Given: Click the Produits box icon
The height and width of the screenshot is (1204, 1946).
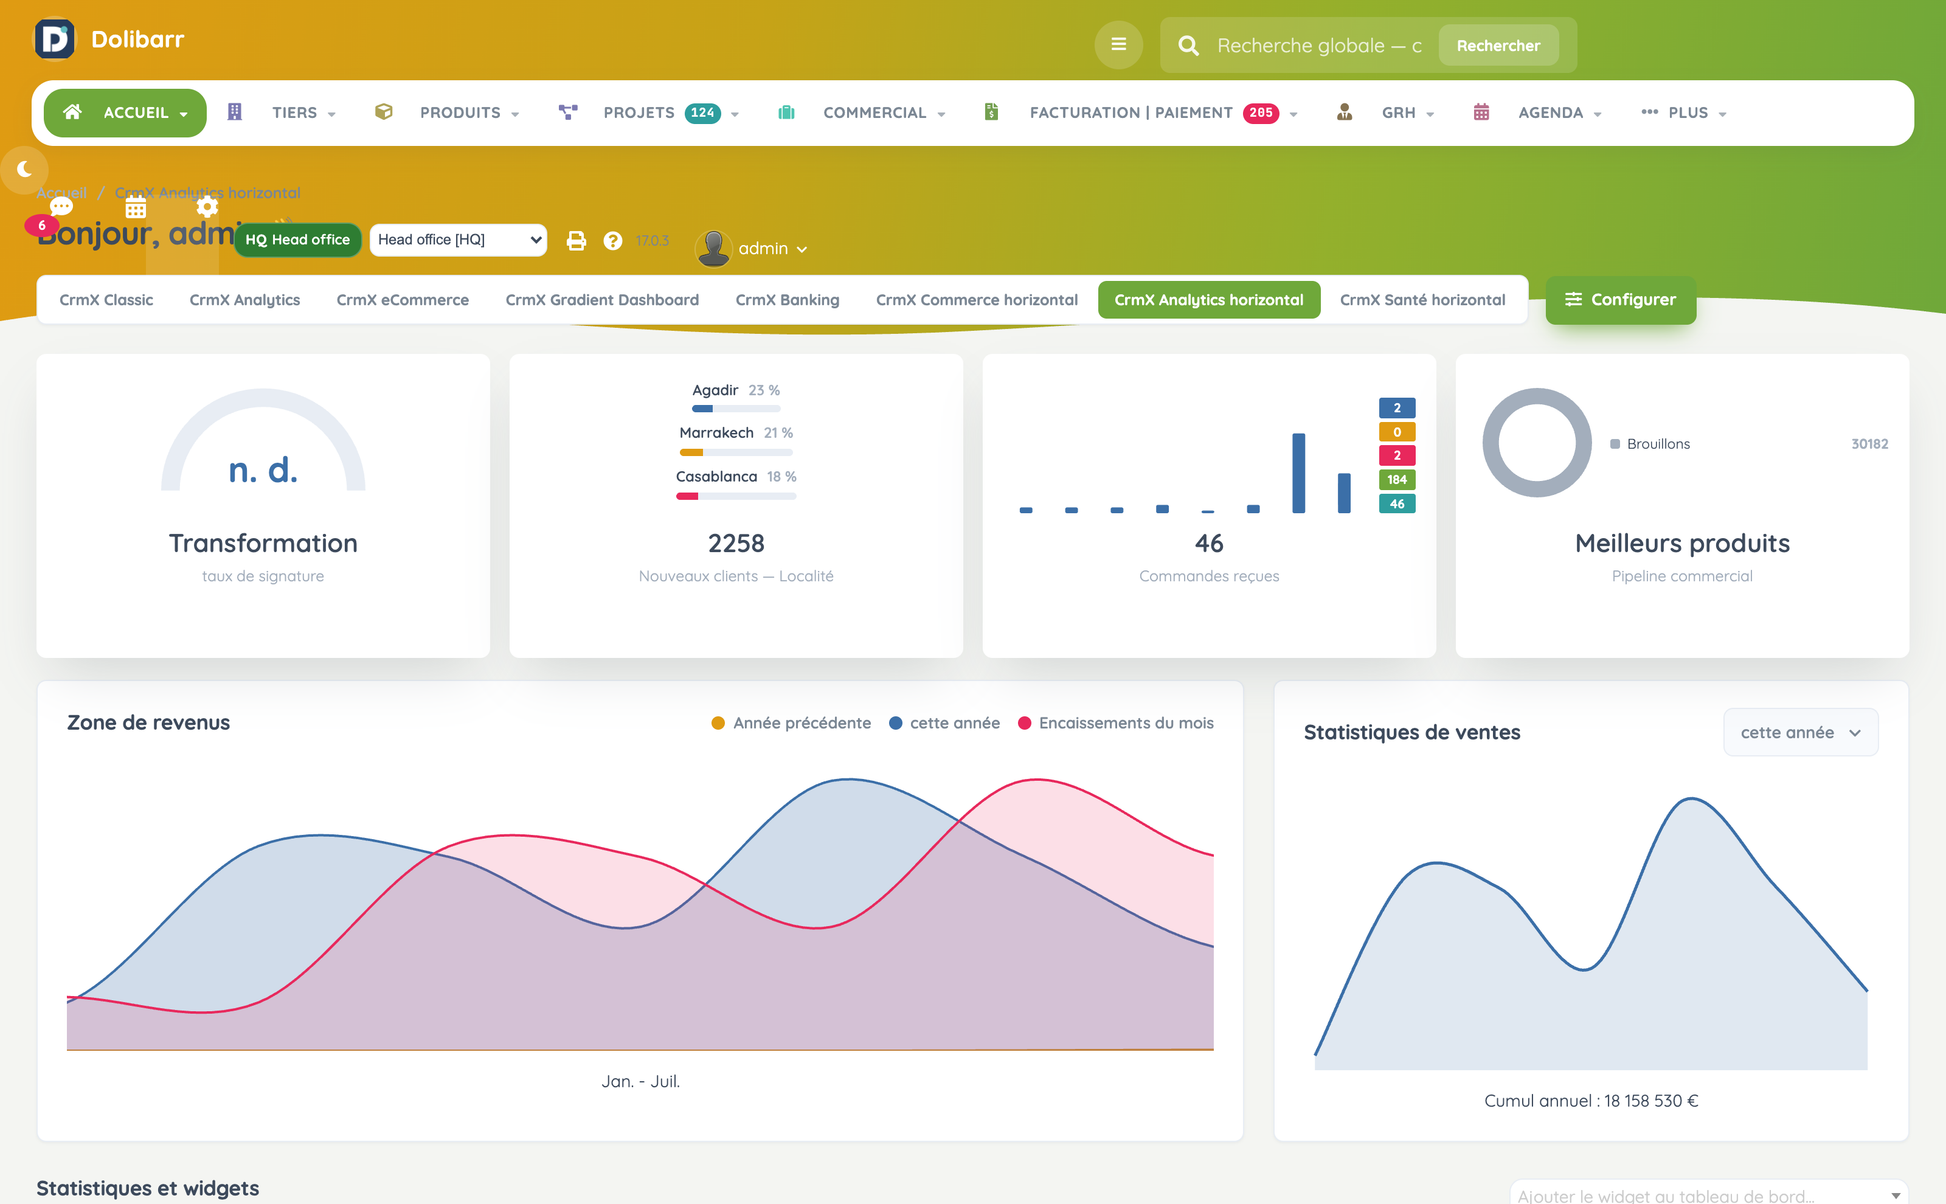Looking at the screenshot, I should pos(383,112).
